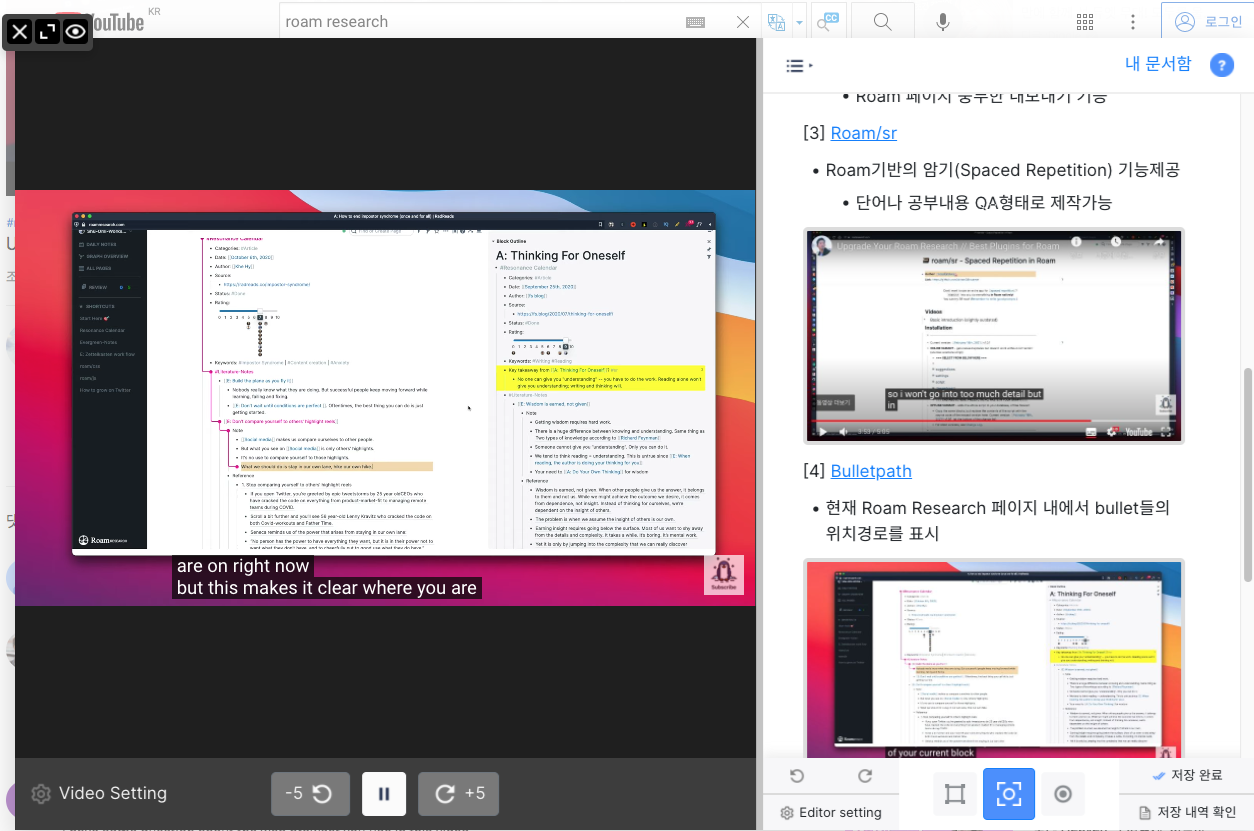Screen dimensions: 1254x831
Task: Clear the search query with X
Action: [742, 22]
